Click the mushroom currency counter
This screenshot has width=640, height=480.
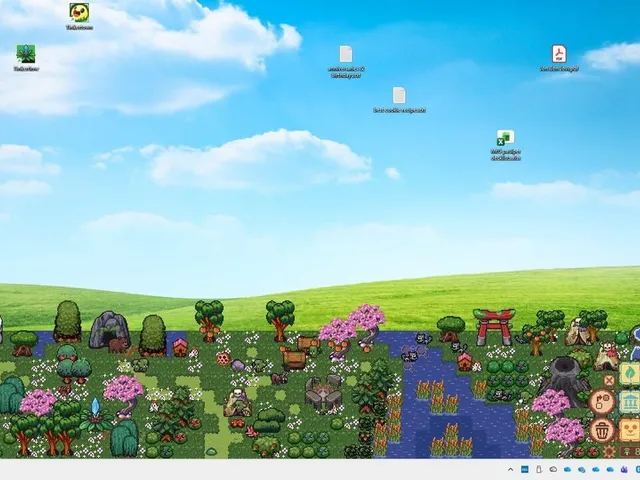[x=630, y=451]
